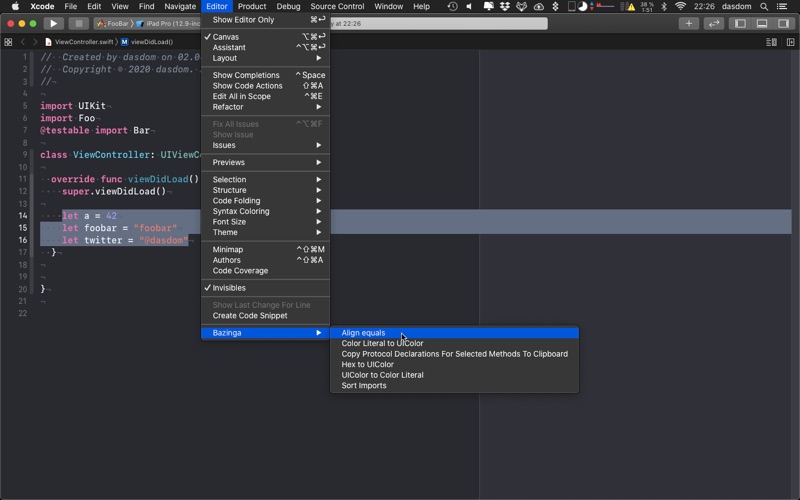
Task: Open the Source Control menu
Action: pos(337,6)
